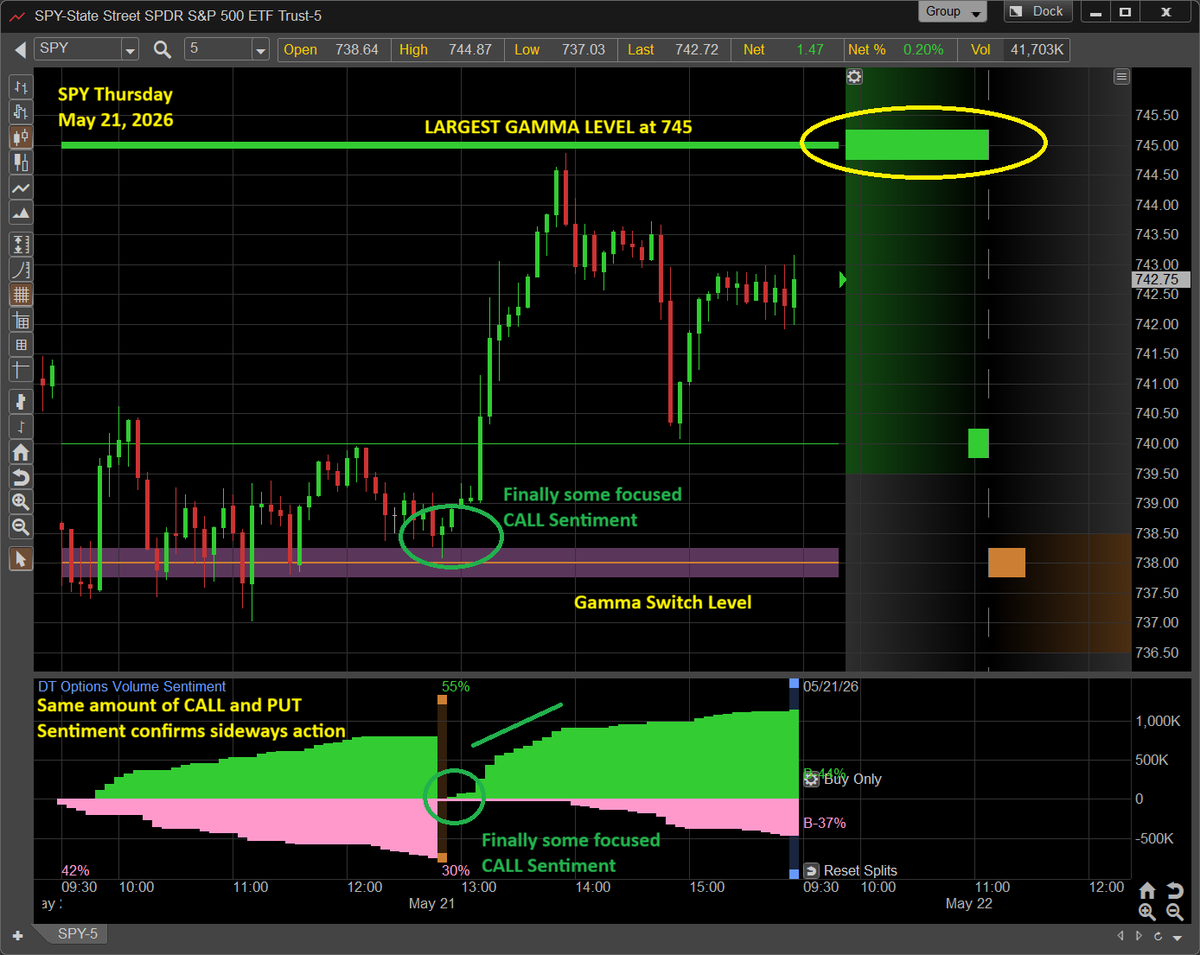Click the Buy Only label
The width and height of the screenshot is (1200, 955).
click(852, 779)
